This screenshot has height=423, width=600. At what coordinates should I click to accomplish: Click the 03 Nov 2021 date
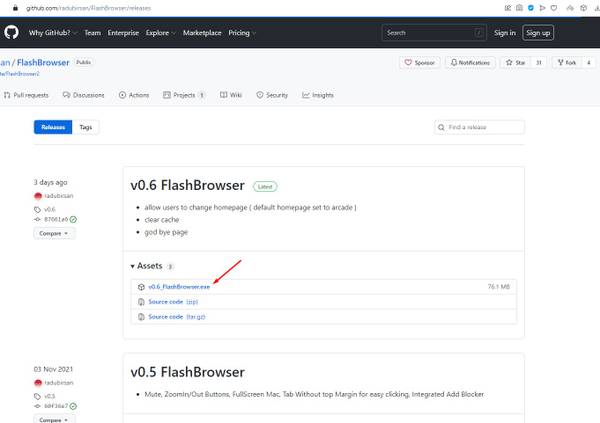point(53,369)
